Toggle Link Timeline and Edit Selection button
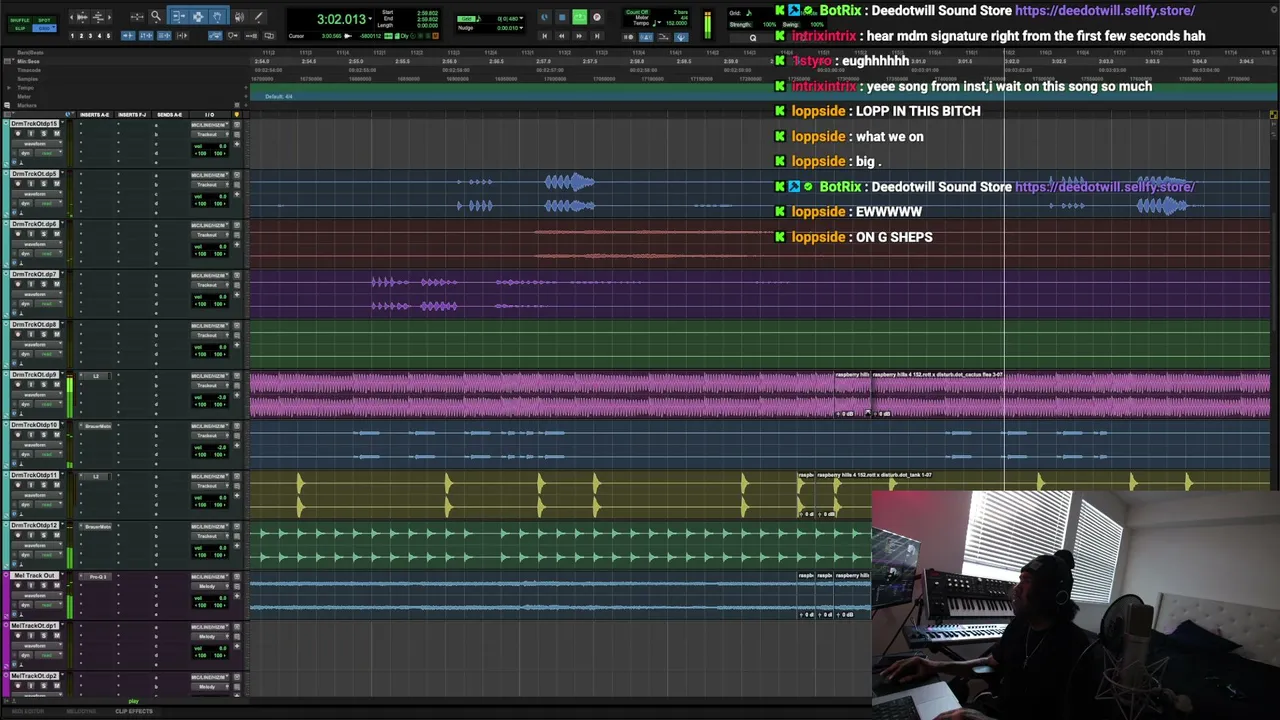 [x=146, y=36]
